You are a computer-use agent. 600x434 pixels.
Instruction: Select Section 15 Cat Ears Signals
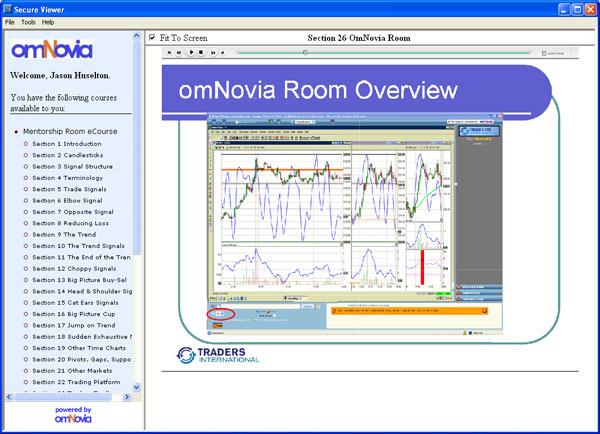pos(75,303)
